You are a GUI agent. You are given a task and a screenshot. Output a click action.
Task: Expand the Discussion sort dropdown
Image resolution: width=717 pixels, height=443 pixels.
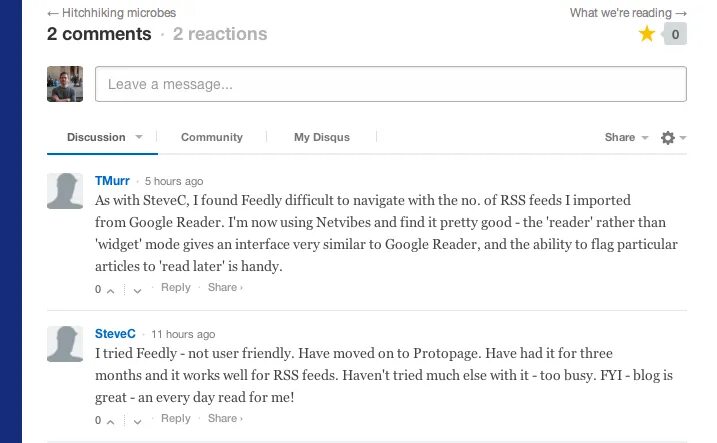[139, 137]
